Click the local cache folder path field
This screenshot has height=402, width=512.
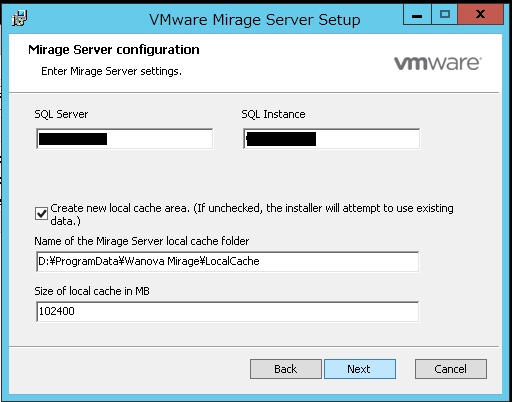[227, 262]
